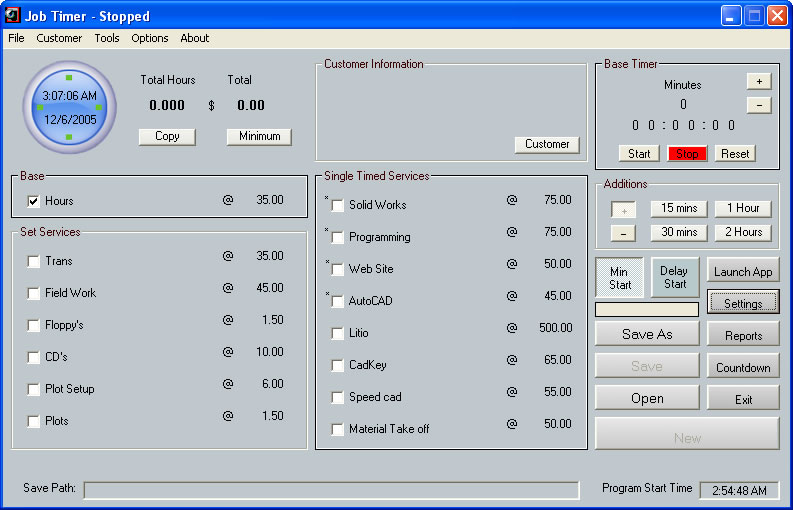The image size is (793, 510).
Task: Click the Litio rate 500.00
Action: tap(555, 328)
